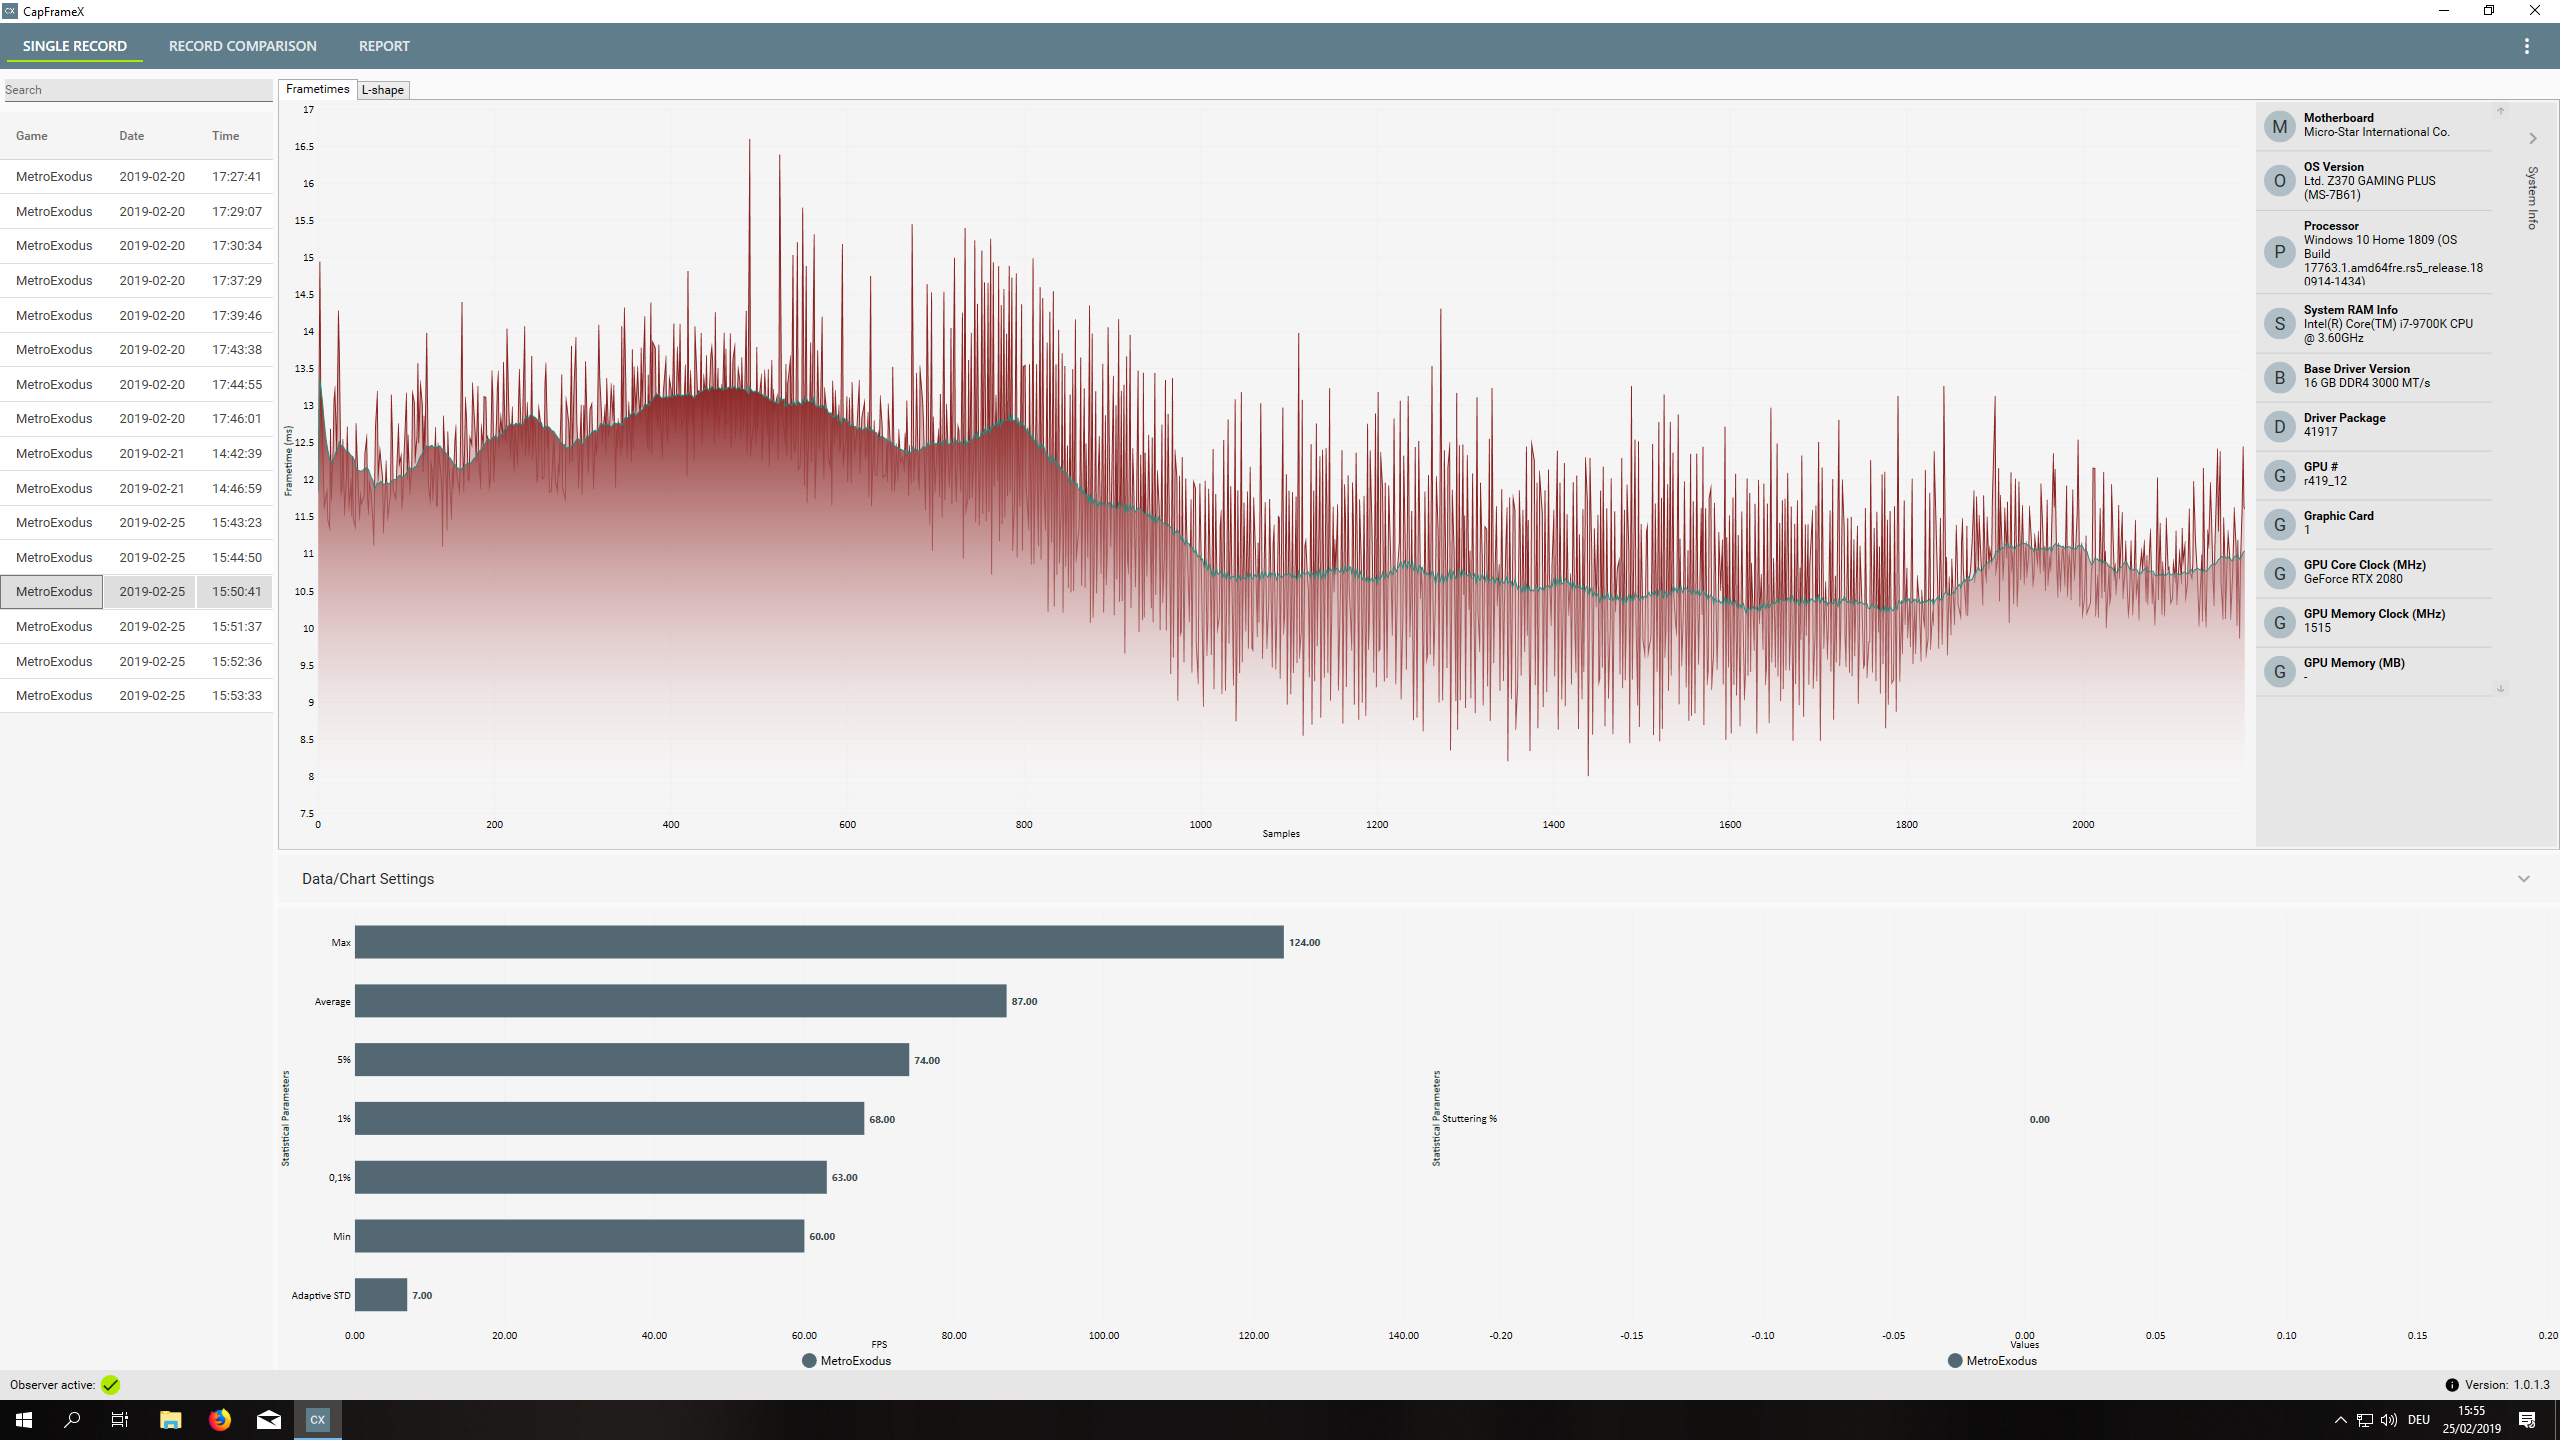The image size is (2560, 1440).
Task: Expand the Data/Chart Settings chevron
Action: click(2523, 879)
